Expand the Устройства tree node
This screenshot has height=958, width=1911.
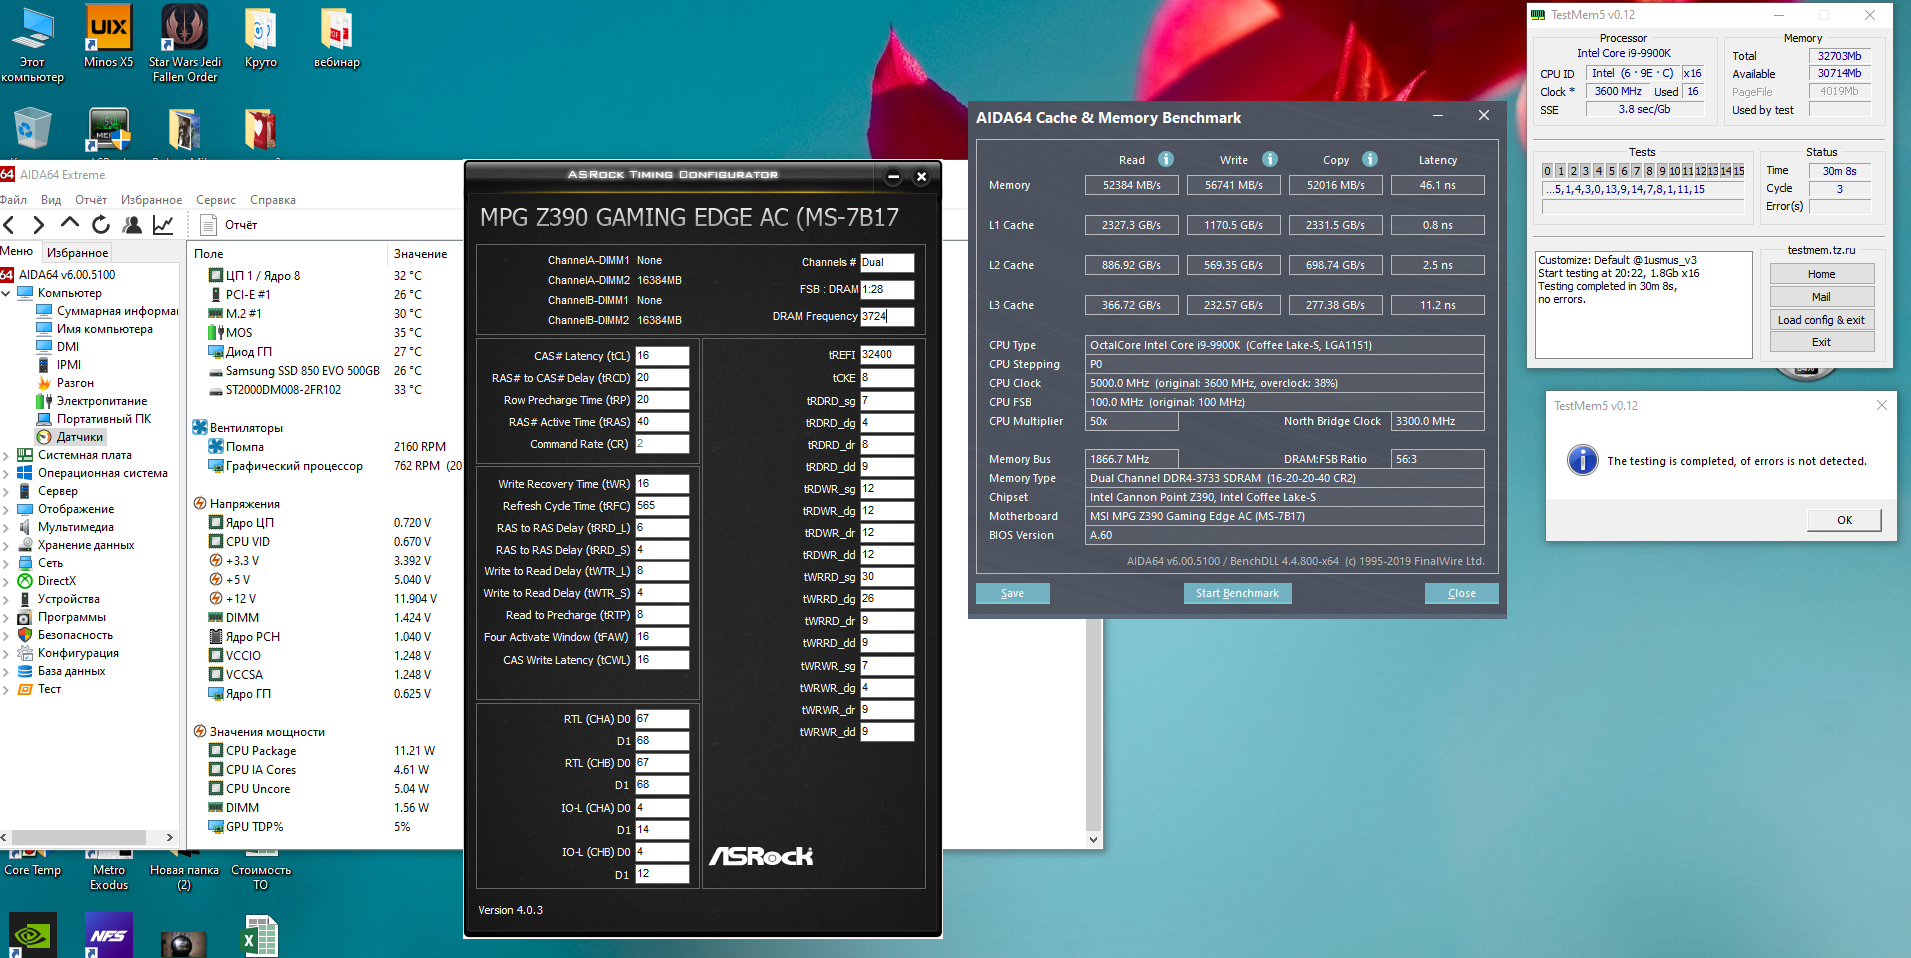(6, 599)
